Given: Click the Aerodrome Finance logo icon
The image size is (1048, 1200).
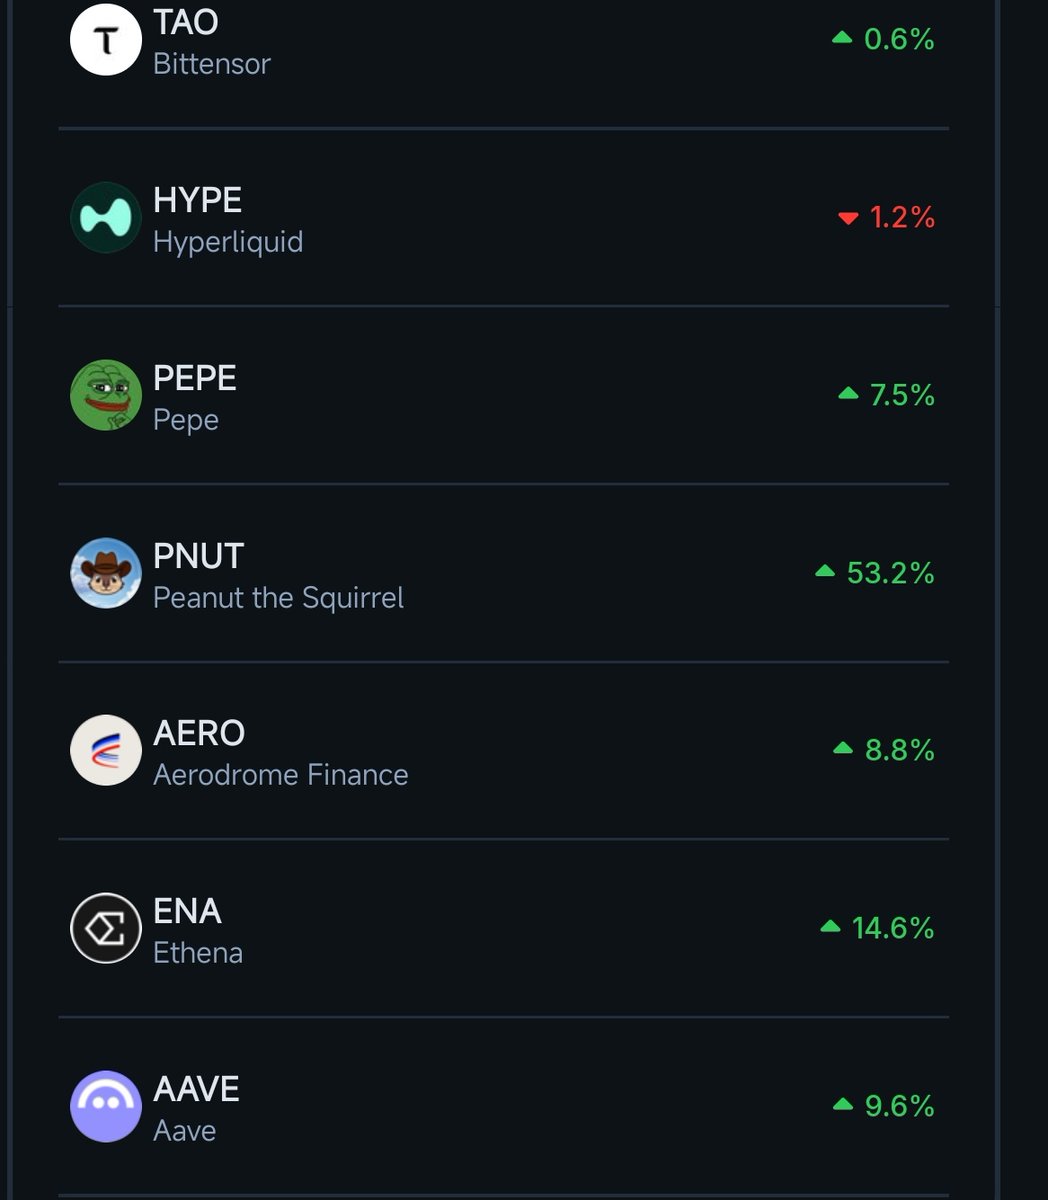Looking at the screenshot, I should tap(105, 750).
